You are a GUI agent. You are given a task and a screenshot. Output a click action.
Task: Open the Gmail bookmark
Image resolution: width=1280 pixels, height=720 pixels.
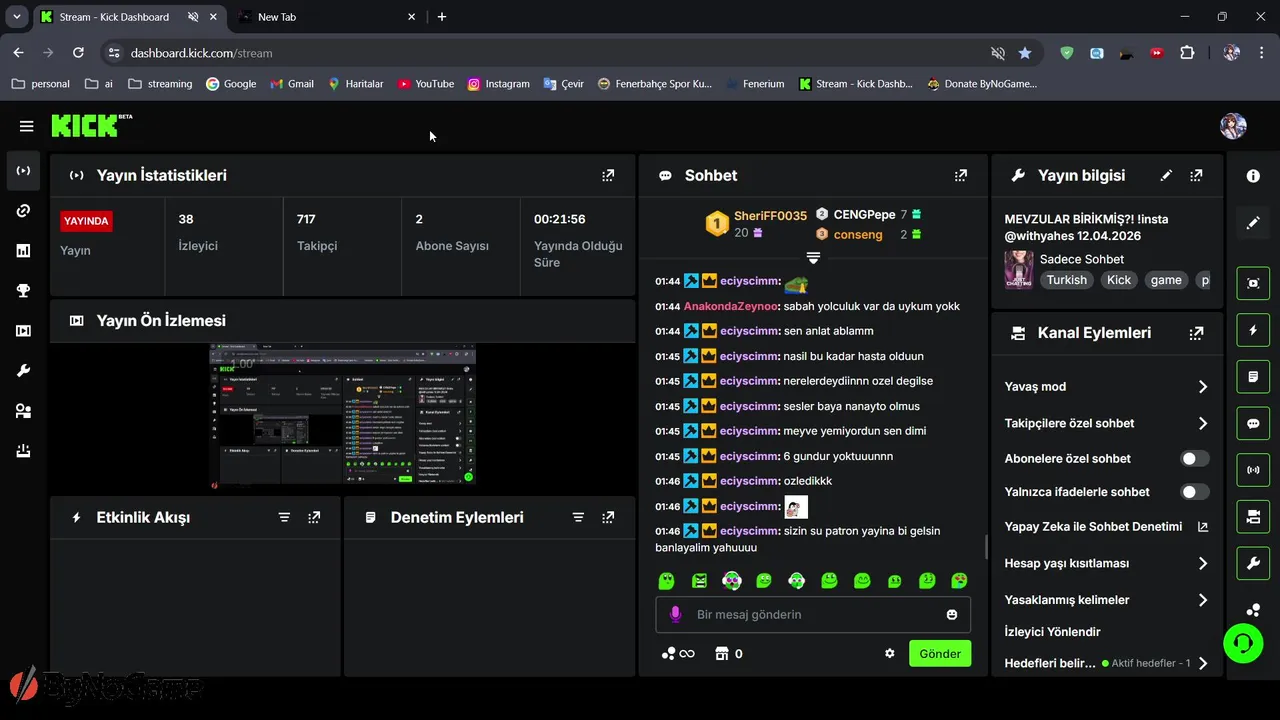(292, 84)
